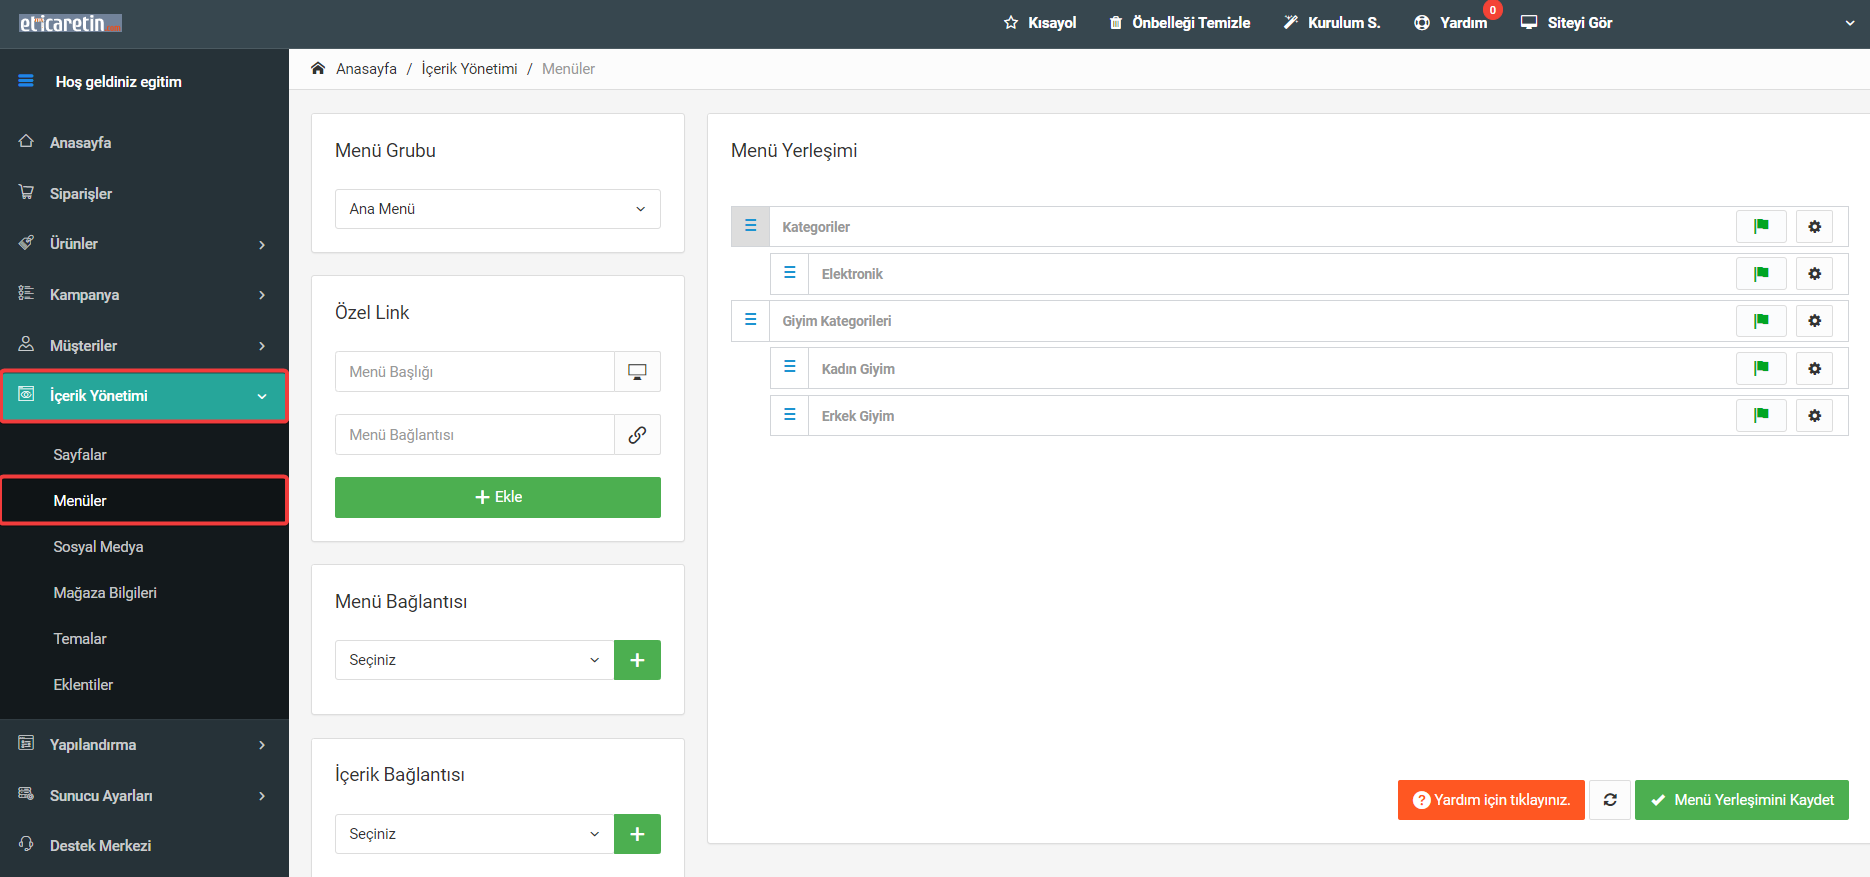
Task: Select Sayfalar submenu item
Action: [x=144, y=455]
